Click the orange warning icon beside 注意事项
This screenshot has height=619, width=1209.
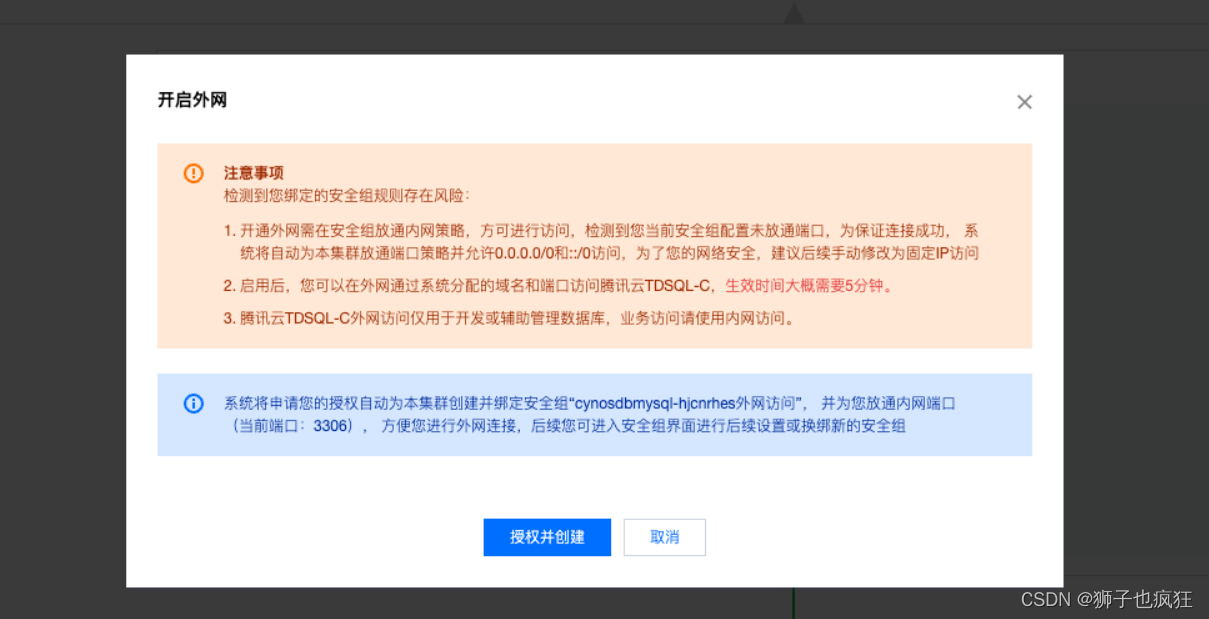(193, 173)
